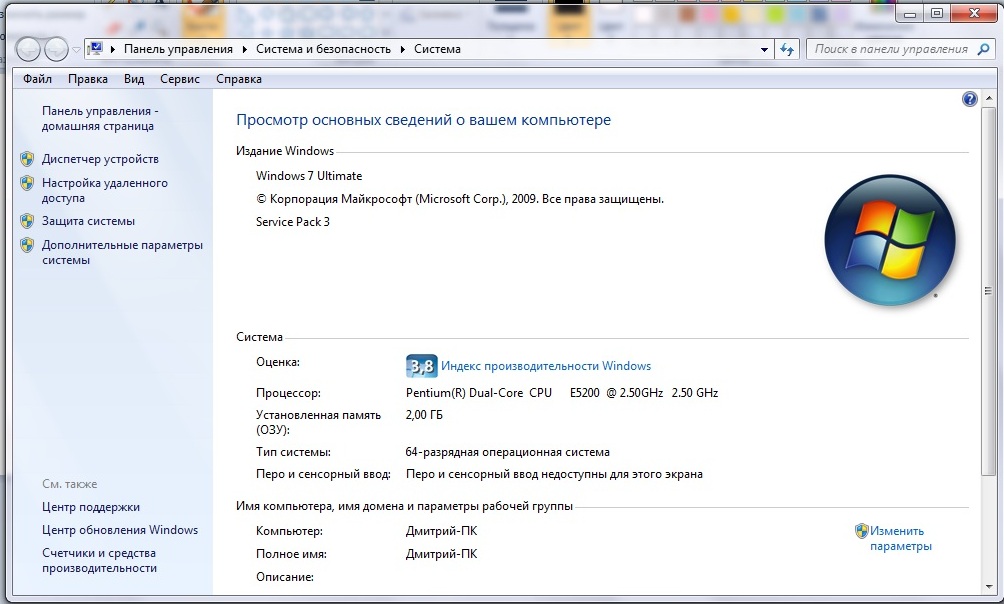Click the Поиск в панели управления search field

pos(890,49)
